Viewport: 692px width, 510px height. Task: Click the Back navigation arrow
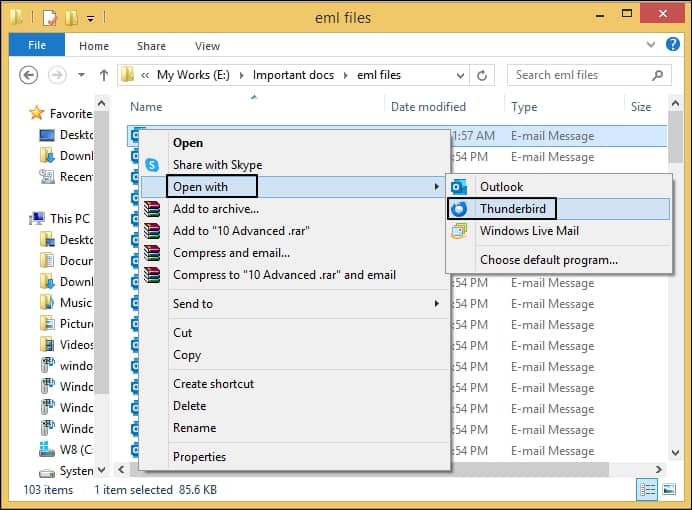click(x=29, y=75)
